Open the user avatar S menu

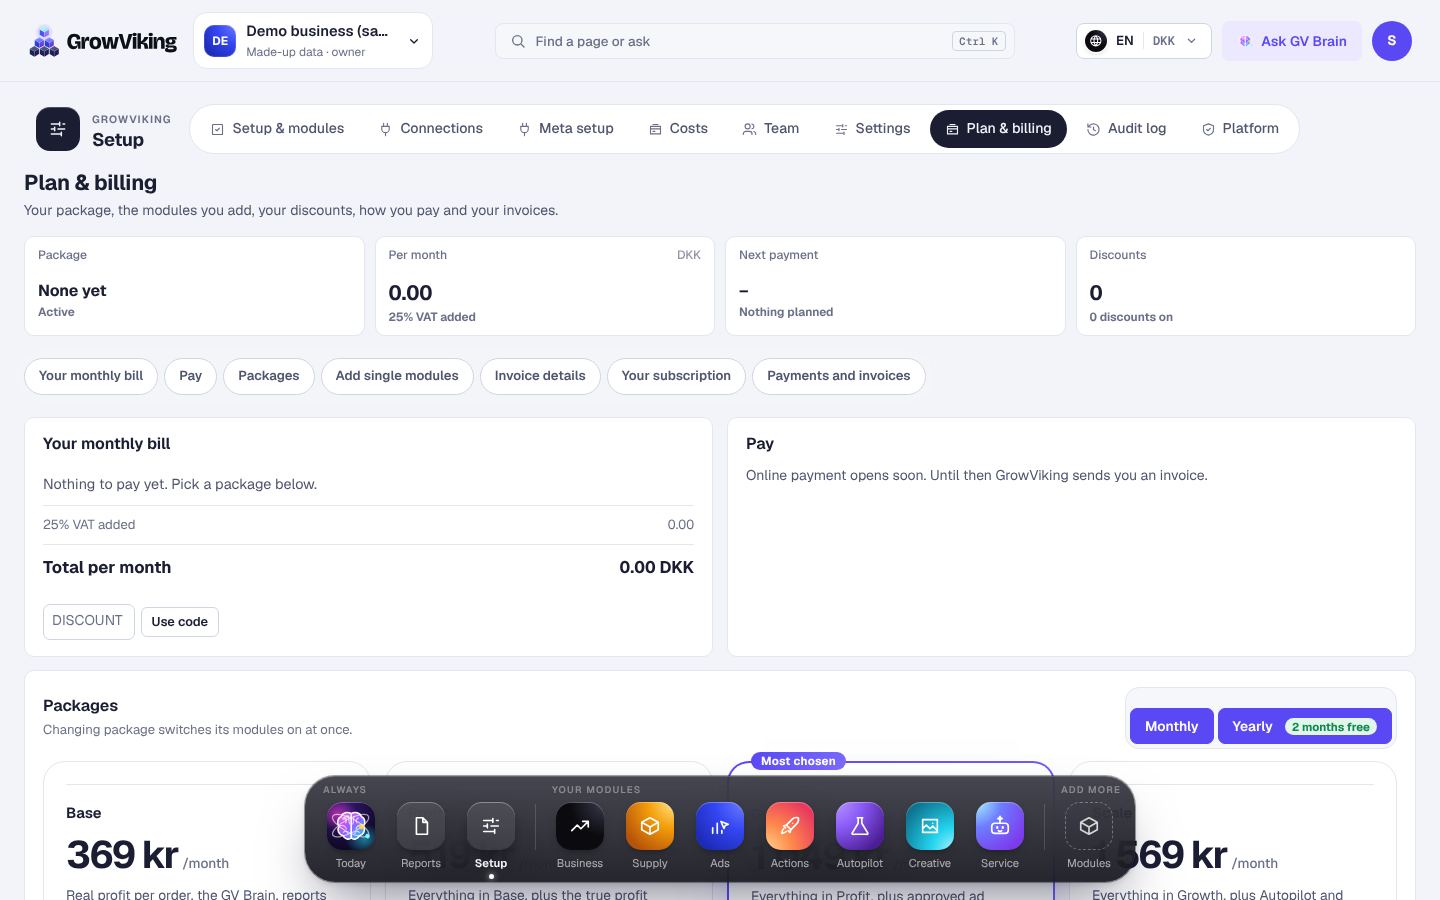tap(1392, 41)
